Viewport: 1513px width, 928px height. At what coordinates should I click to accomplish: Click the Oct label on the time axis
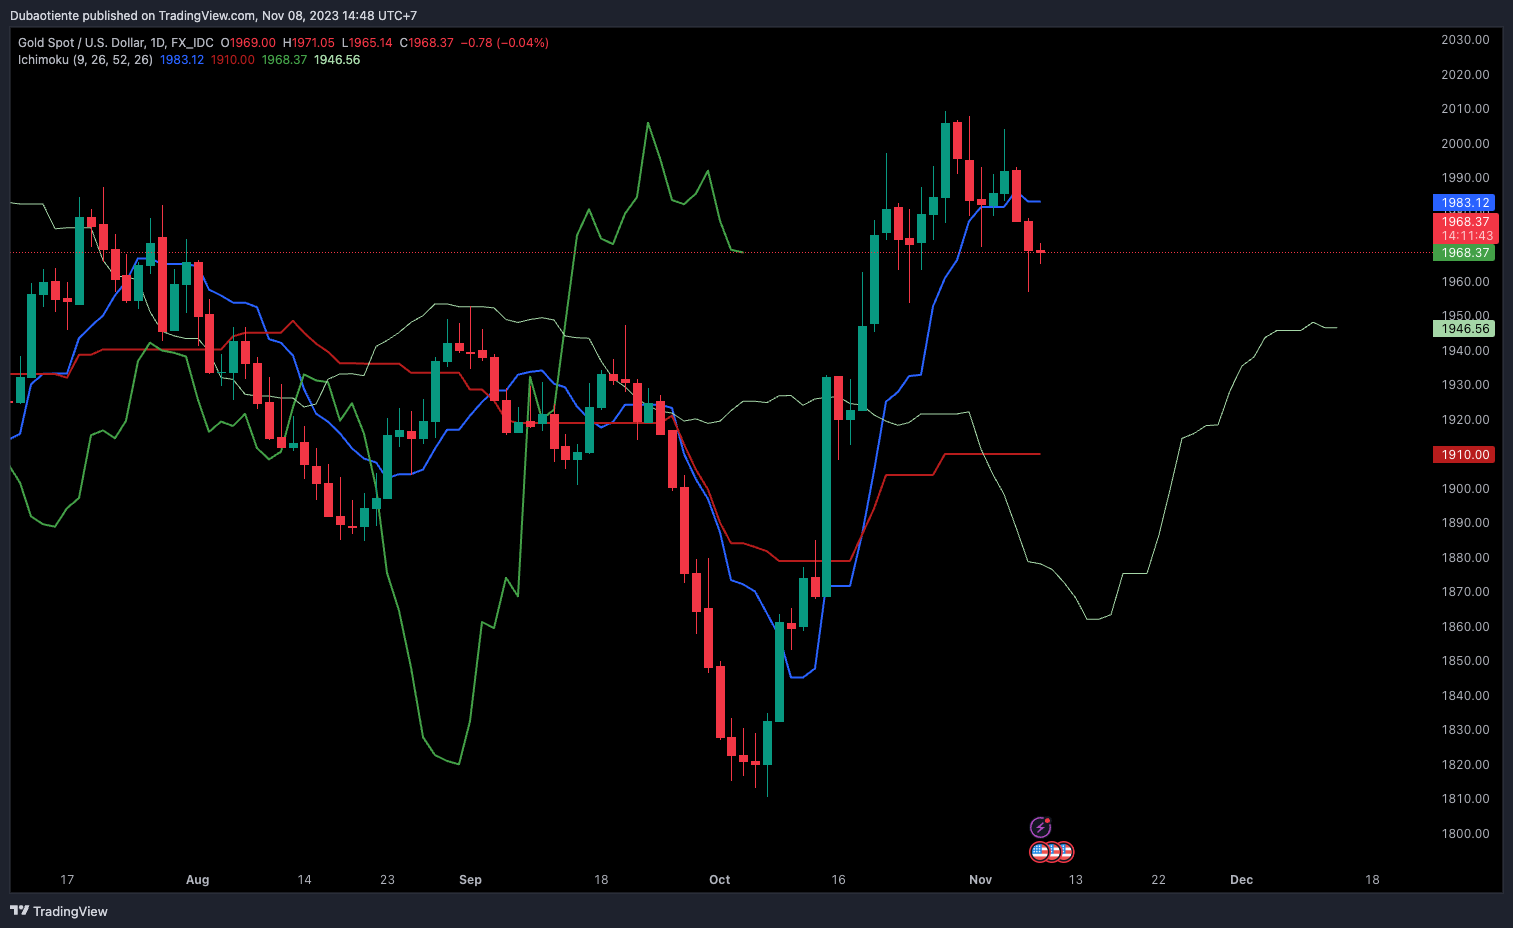(x=719, y=880)
